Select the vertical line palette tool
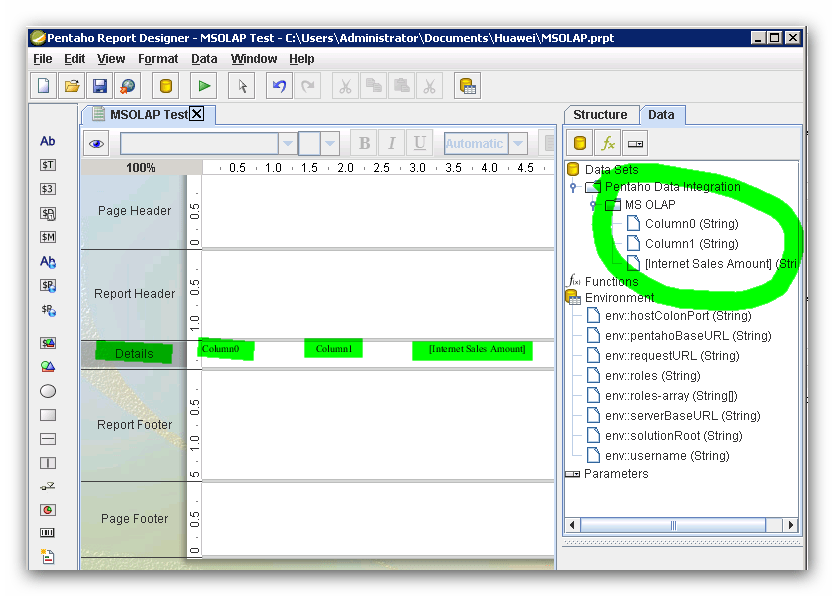Screen dimensions: 834x596 point(48,463)
